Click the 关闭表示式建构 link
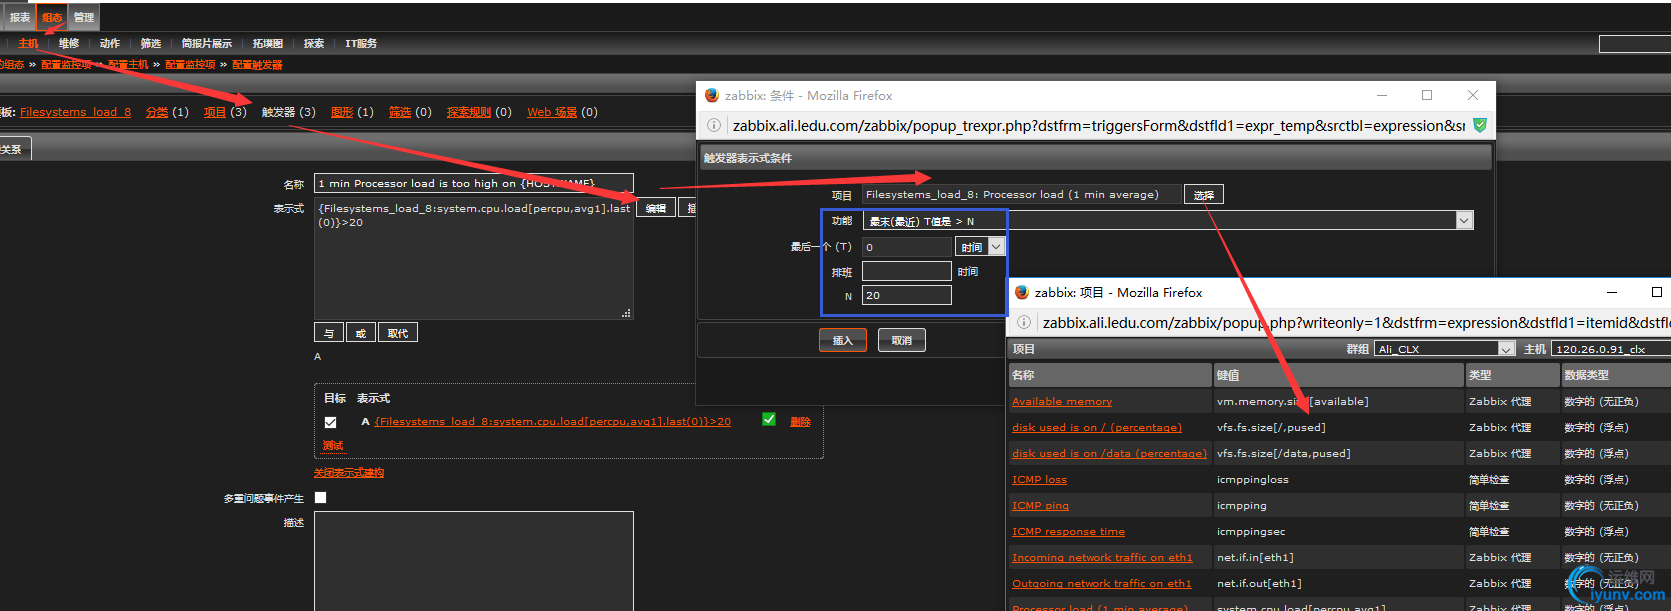Viewport: 1671px width, 611px height. tap(349, 473)
